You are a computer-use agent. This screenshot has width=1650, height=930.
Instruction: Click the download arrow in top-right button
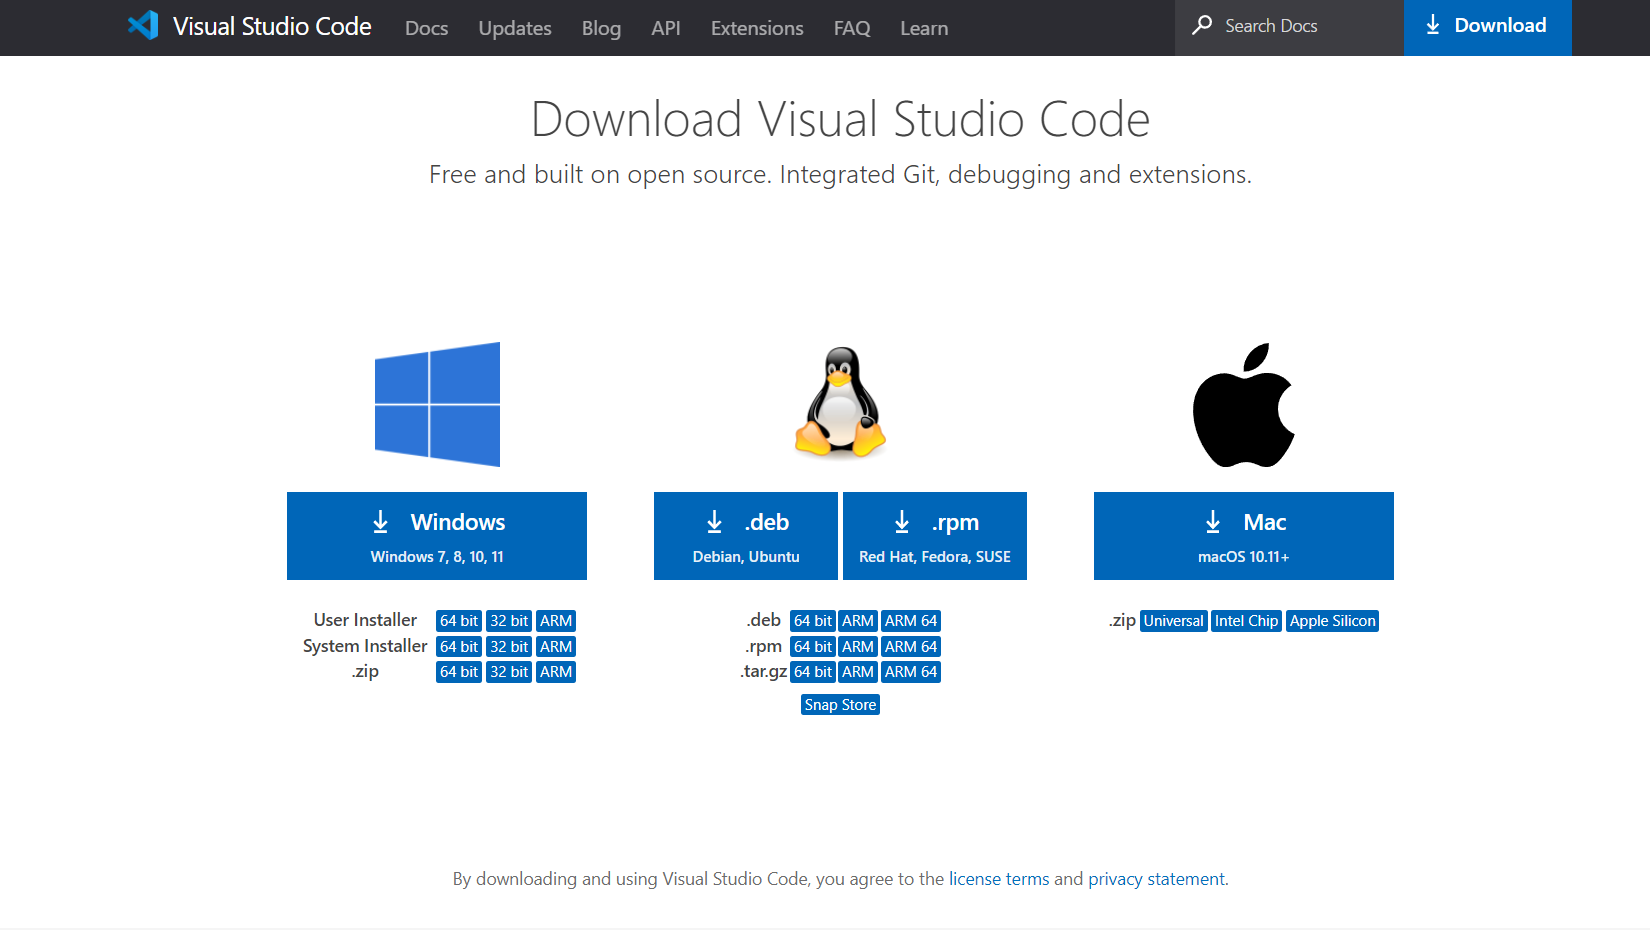pyautogui.click(x=1433, y=26)
